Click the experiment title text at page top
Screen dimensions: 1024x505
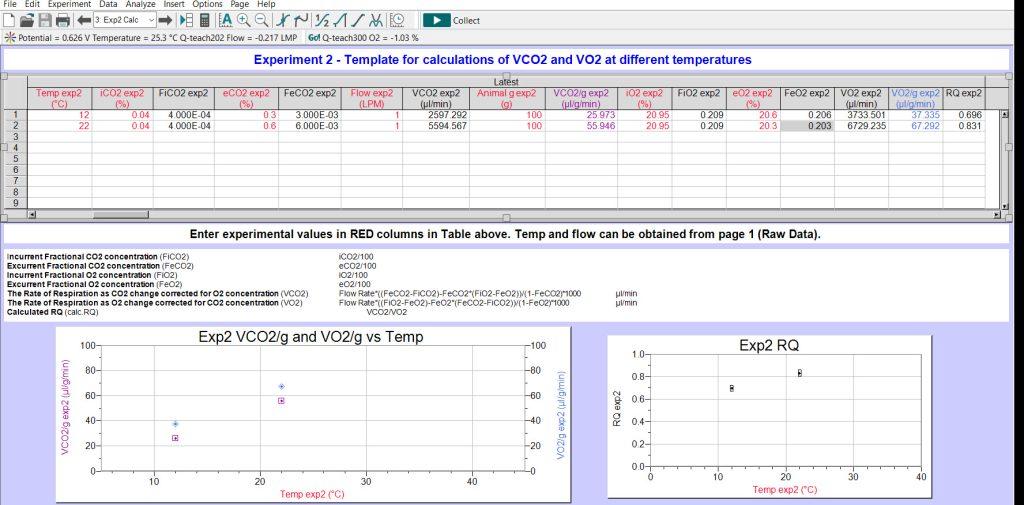coord(502,59)
